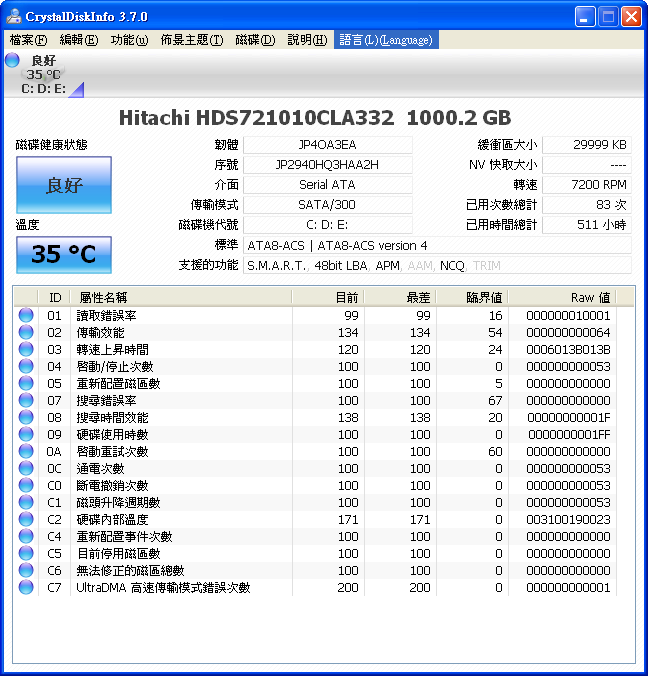Click status orb for 05 重新配置磁區數

click(x=26, y=383)
